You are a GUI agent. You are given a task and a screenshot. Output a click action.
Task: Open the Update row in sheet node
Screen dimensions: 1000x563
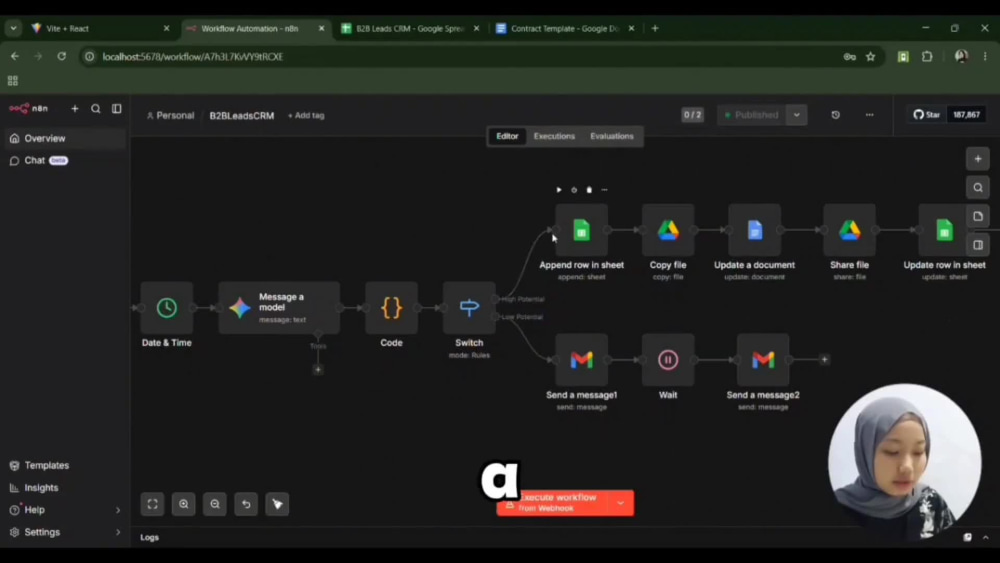945,230
